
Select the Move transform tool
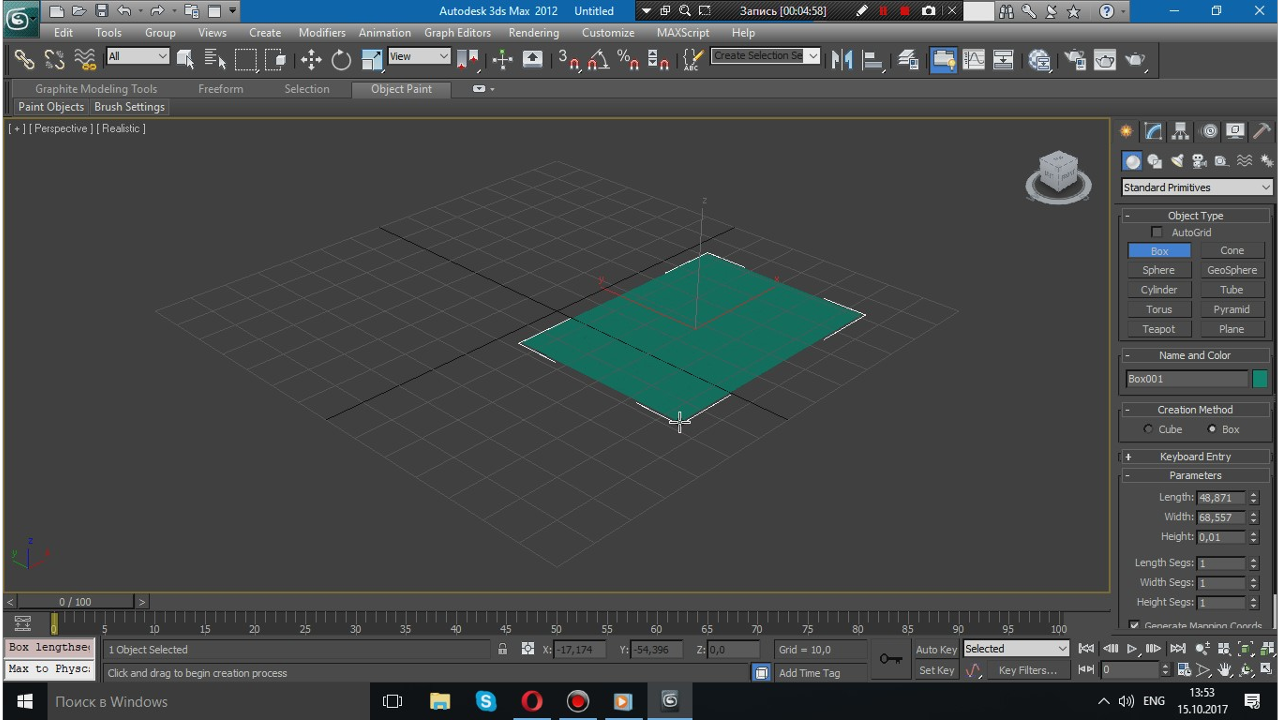pyautogui.click(x=311, y=60)
